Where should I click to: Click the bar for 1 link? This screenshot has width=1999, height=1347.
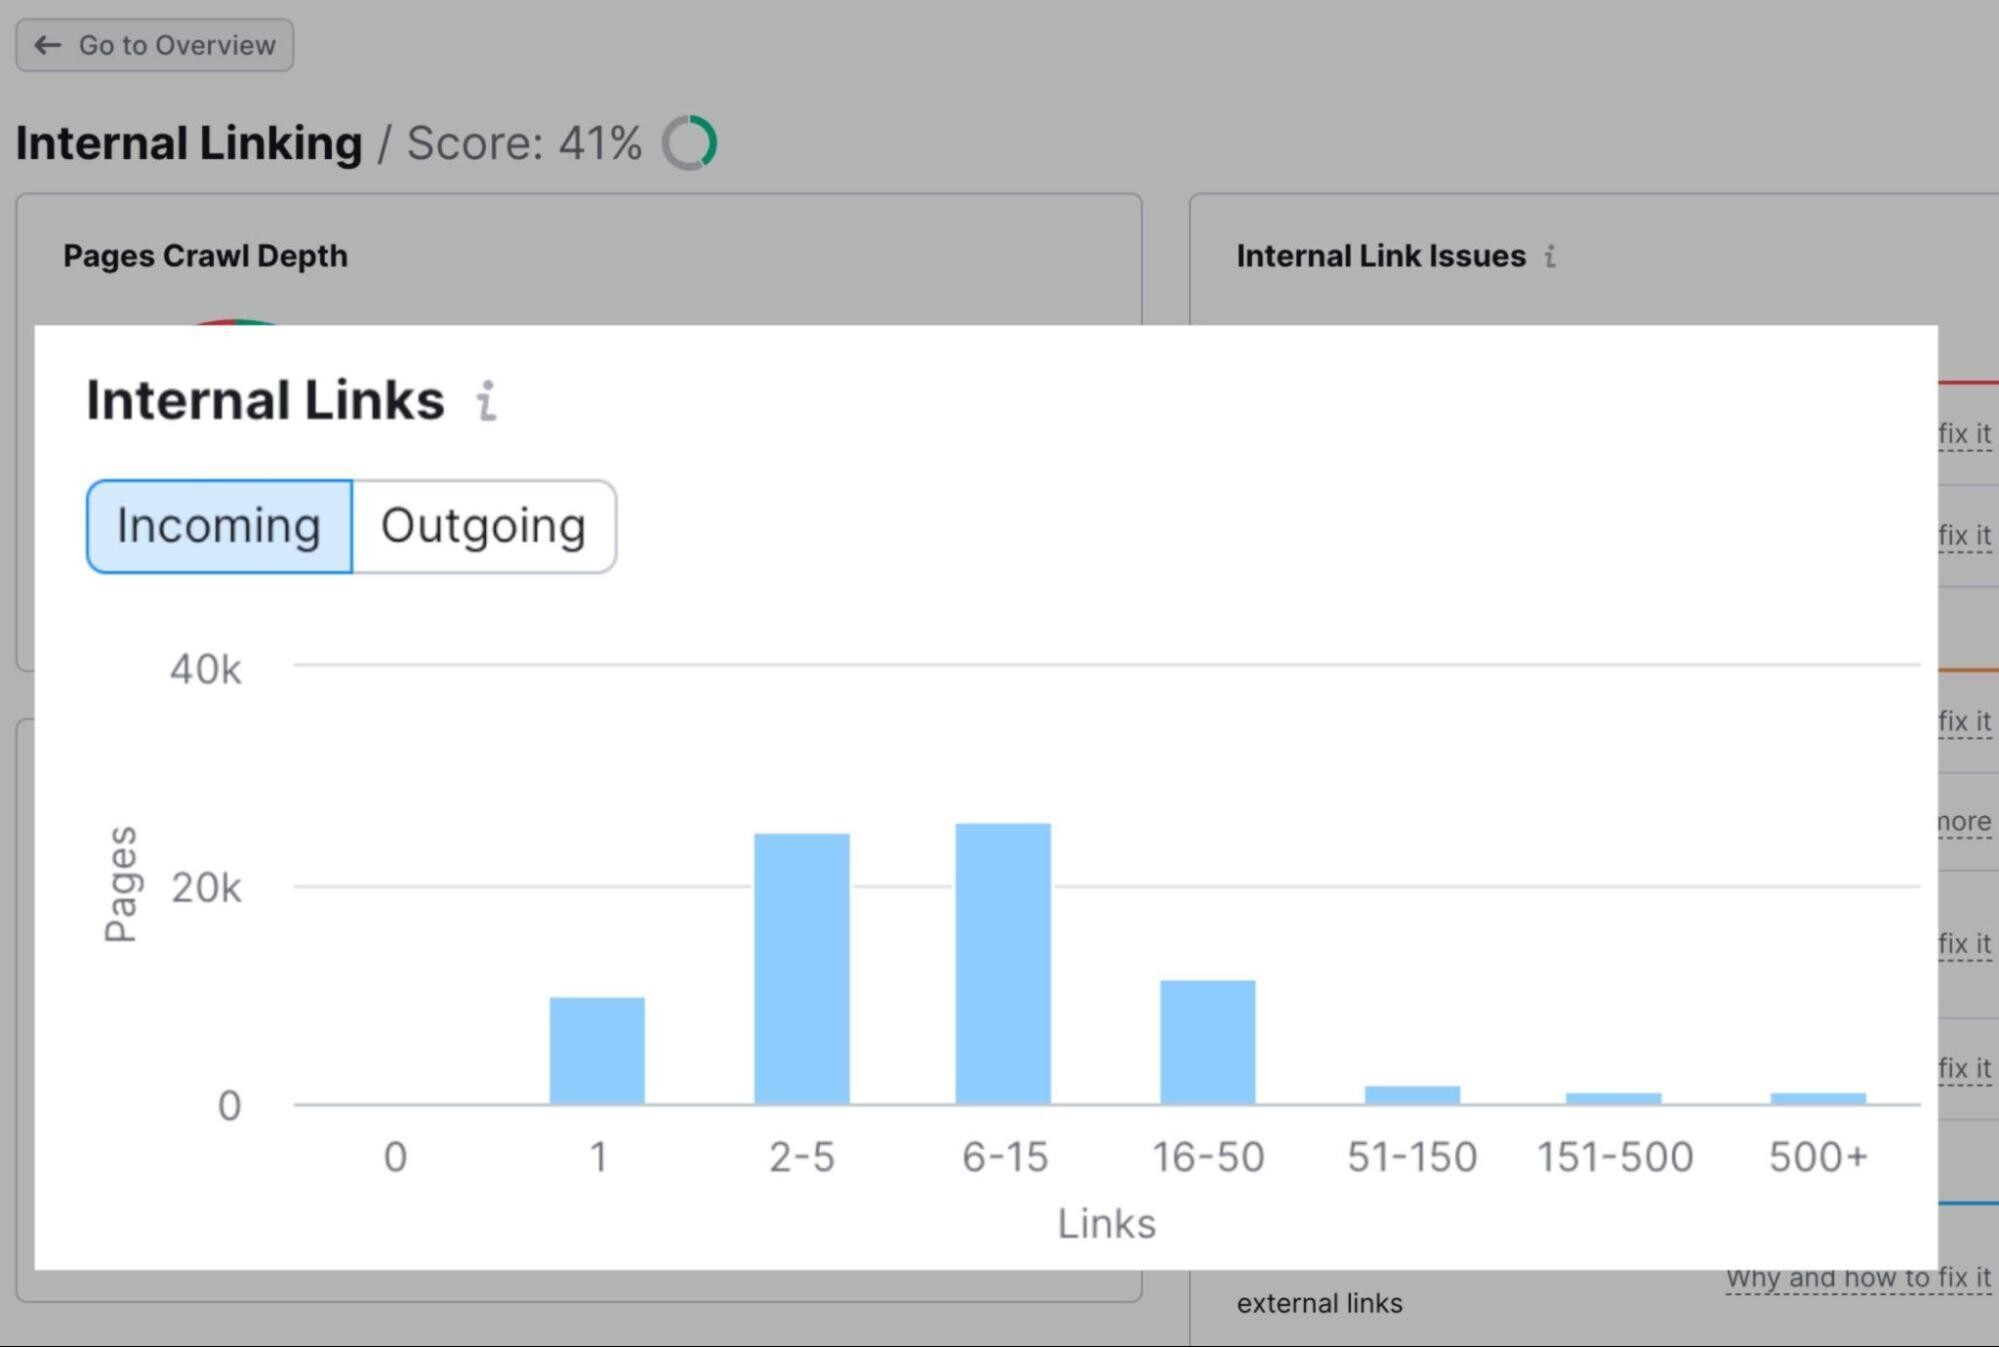click(597, 1050)
